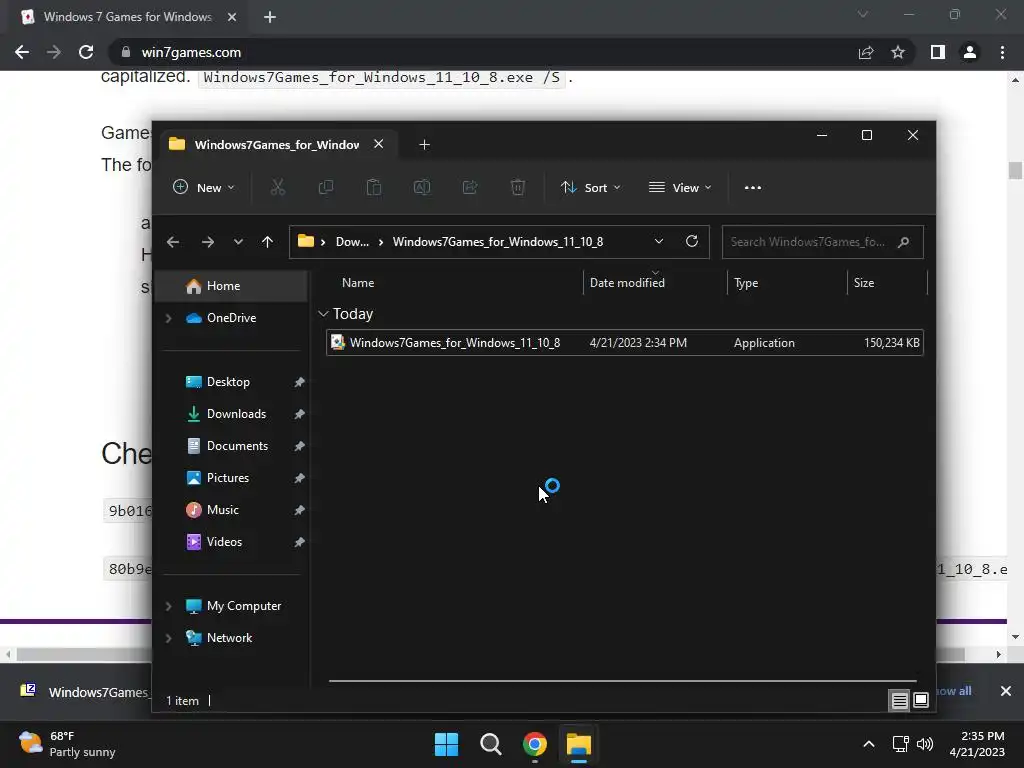This screenshot has height=768, width=1024.
Task: Open clock and date in taskbar
Action: 977,744
